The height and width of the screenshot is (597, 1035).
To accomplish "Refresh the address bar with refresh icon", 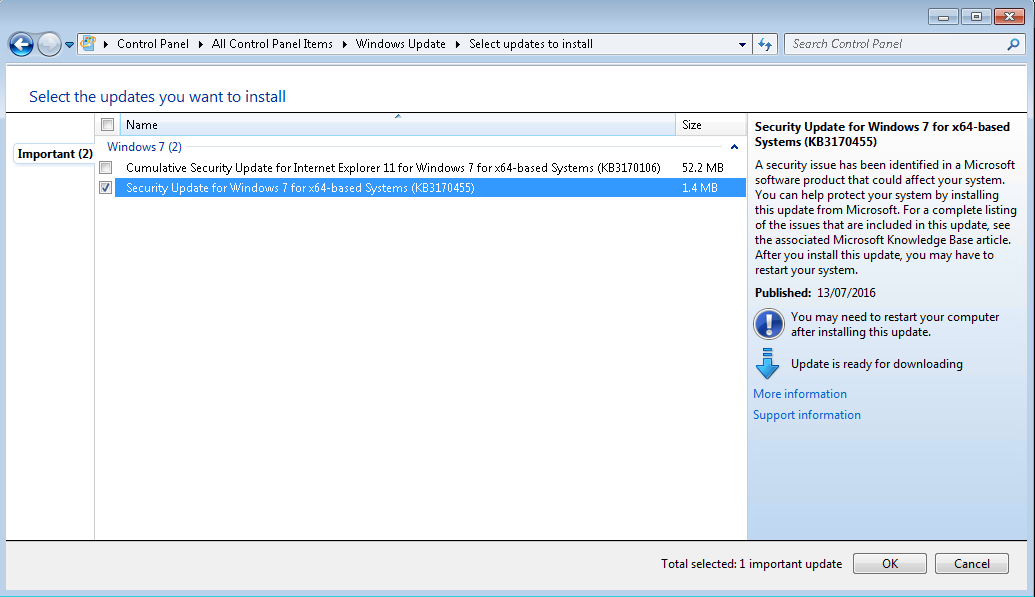I will pyautogui.click(x=764, y=44).
